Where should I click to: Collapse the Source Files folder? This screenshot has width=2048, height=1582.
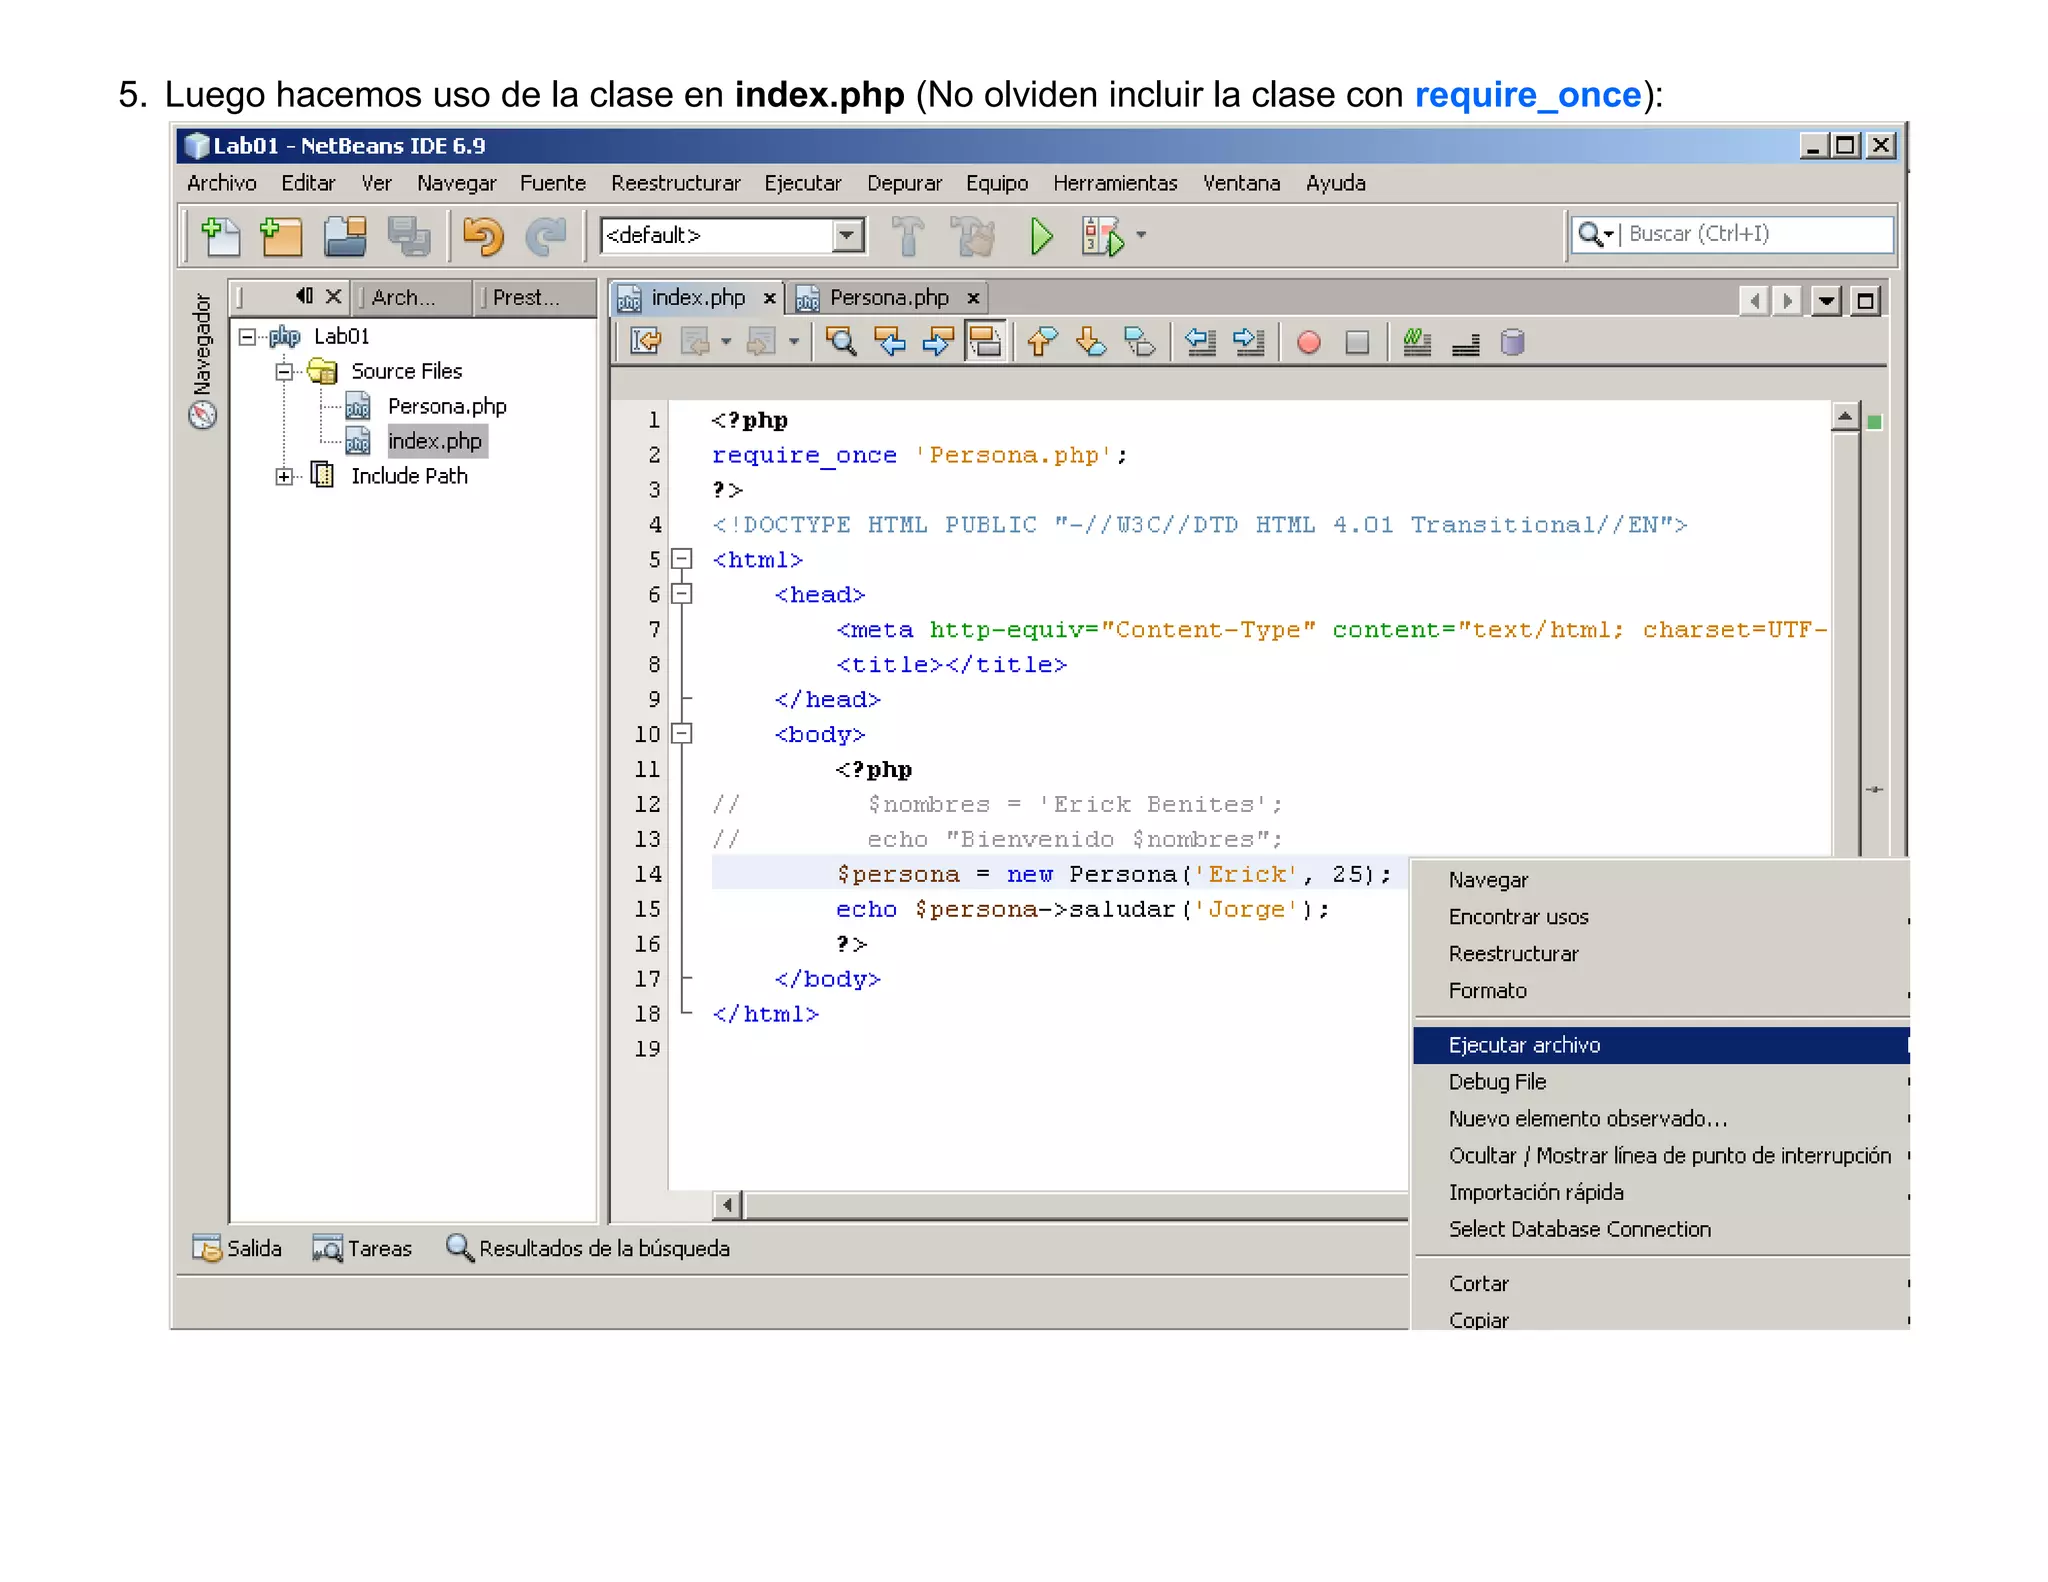click(284, 372)
